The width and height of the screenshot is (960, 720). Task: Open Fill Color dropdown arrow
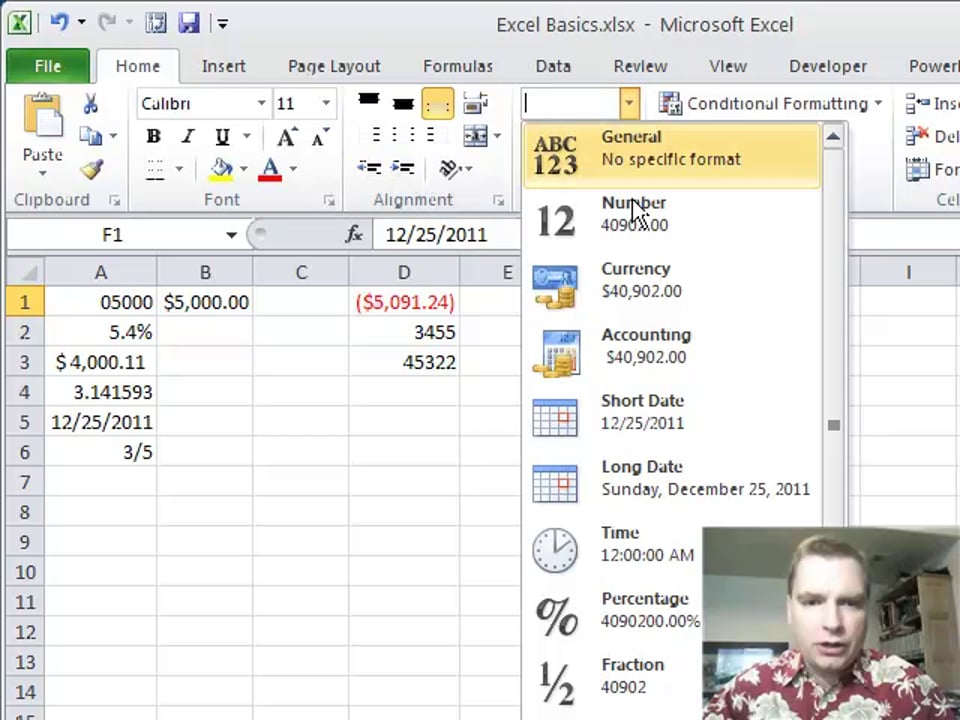[x=244, y=169]
